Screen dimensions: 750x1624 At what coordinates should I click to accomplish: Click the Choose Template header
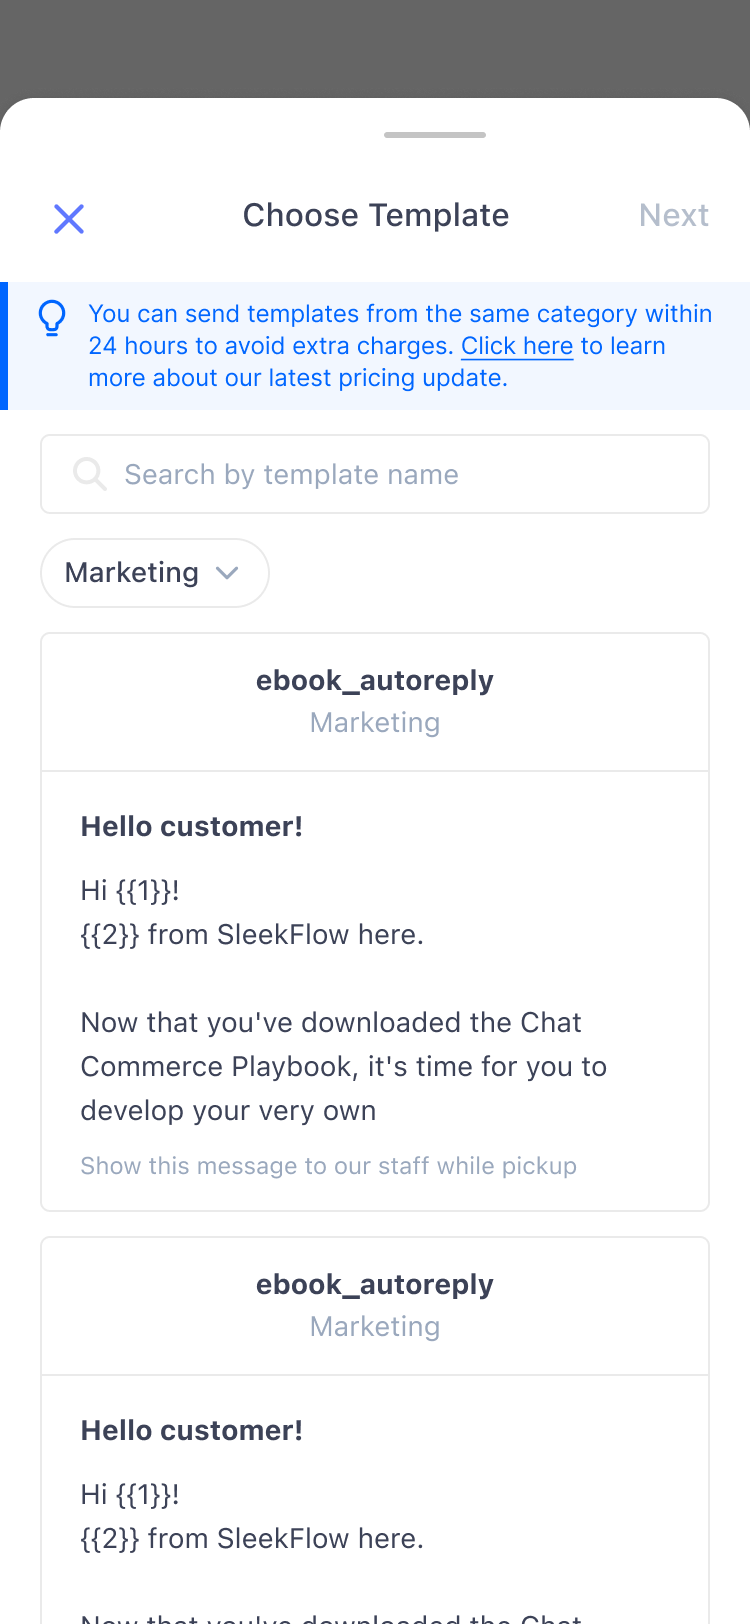click(375, 214)
